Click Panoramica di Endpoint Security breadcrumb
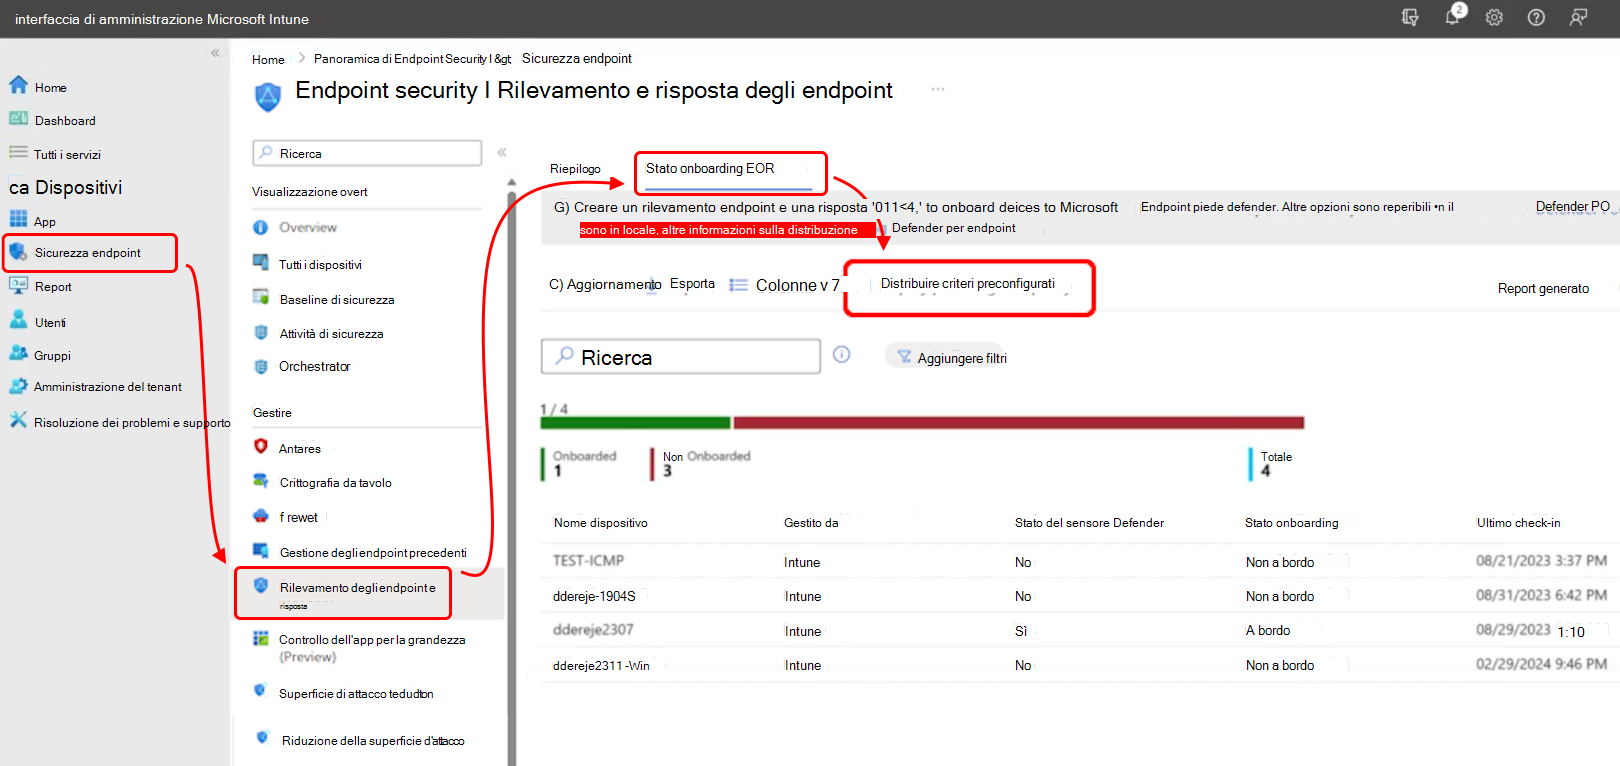Viewport: 1620px width, 766px height. click(412, 59)
